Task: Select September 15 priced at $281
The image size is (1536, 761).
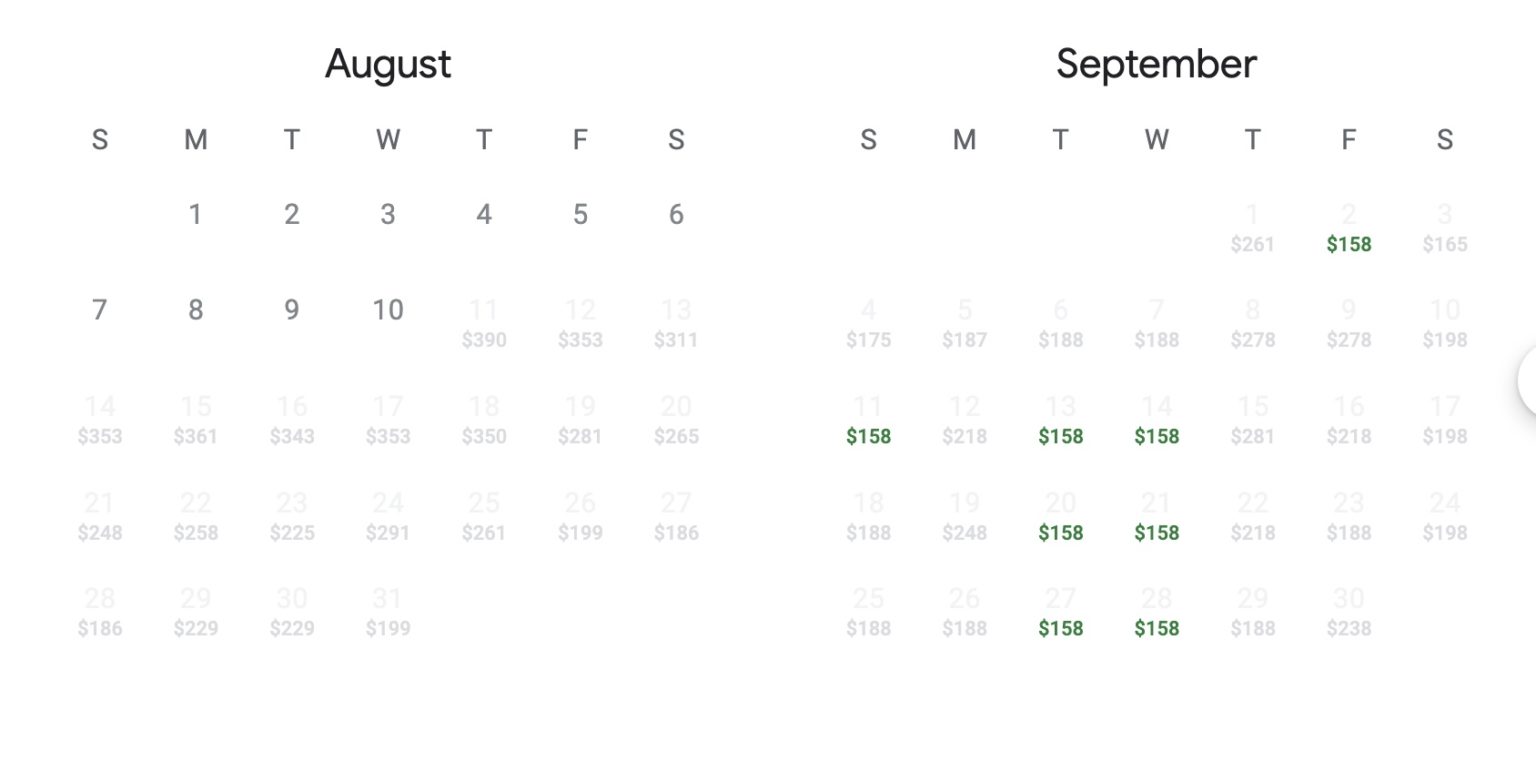Action: [x=1252, y=420]
